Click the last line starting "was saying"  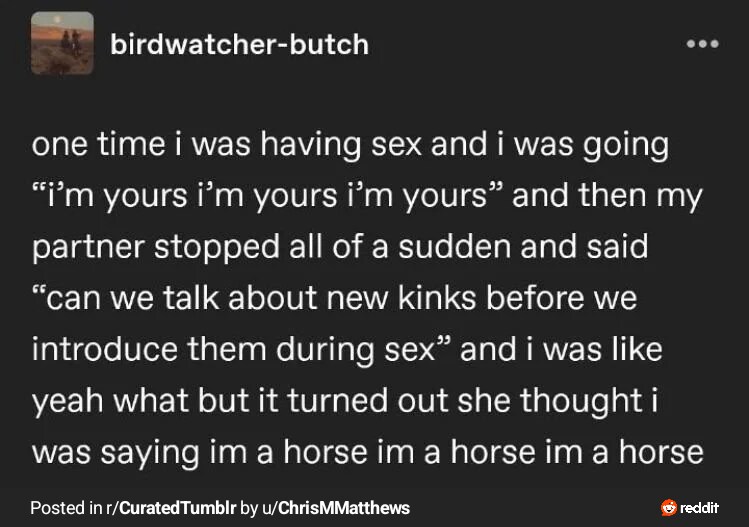tap(367, 451)
